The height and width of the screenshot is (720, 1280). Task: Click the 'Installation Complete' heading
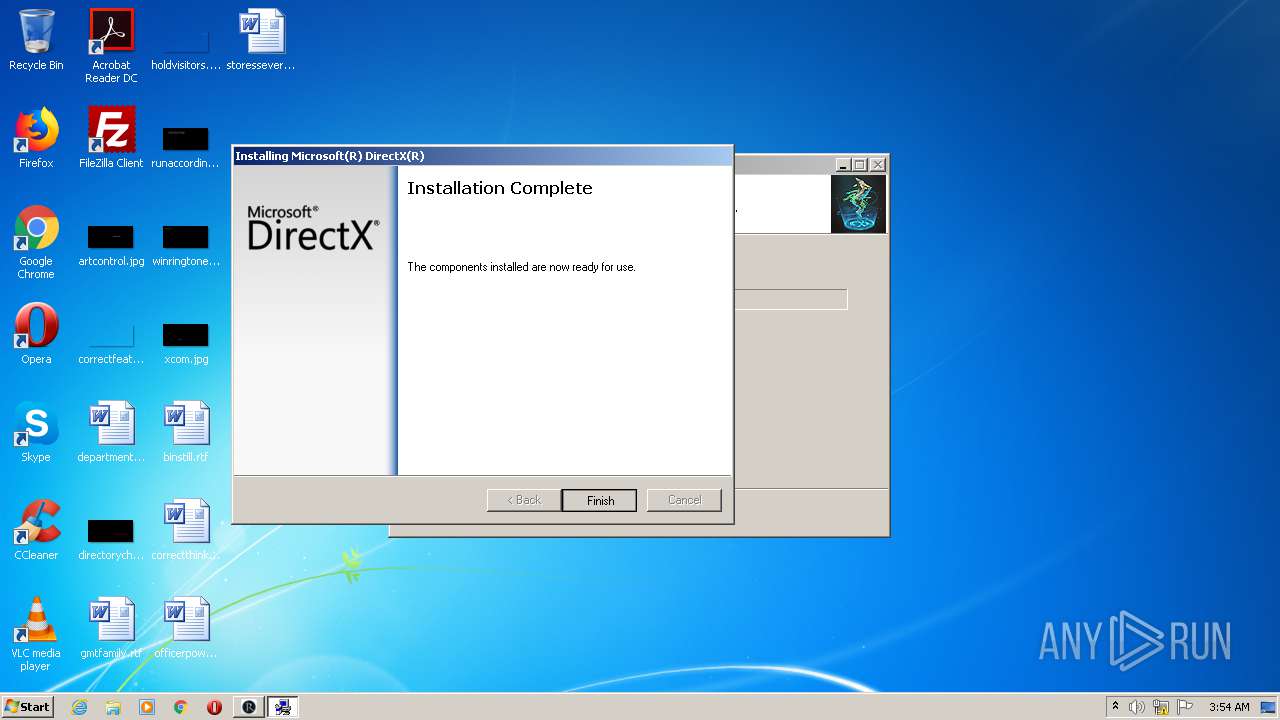[x=500, y=188]
